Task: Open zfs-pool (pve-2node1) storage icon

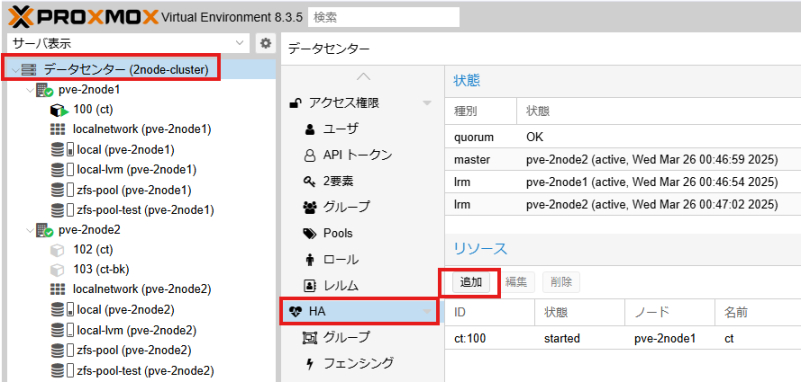Action: coord(60,190)
